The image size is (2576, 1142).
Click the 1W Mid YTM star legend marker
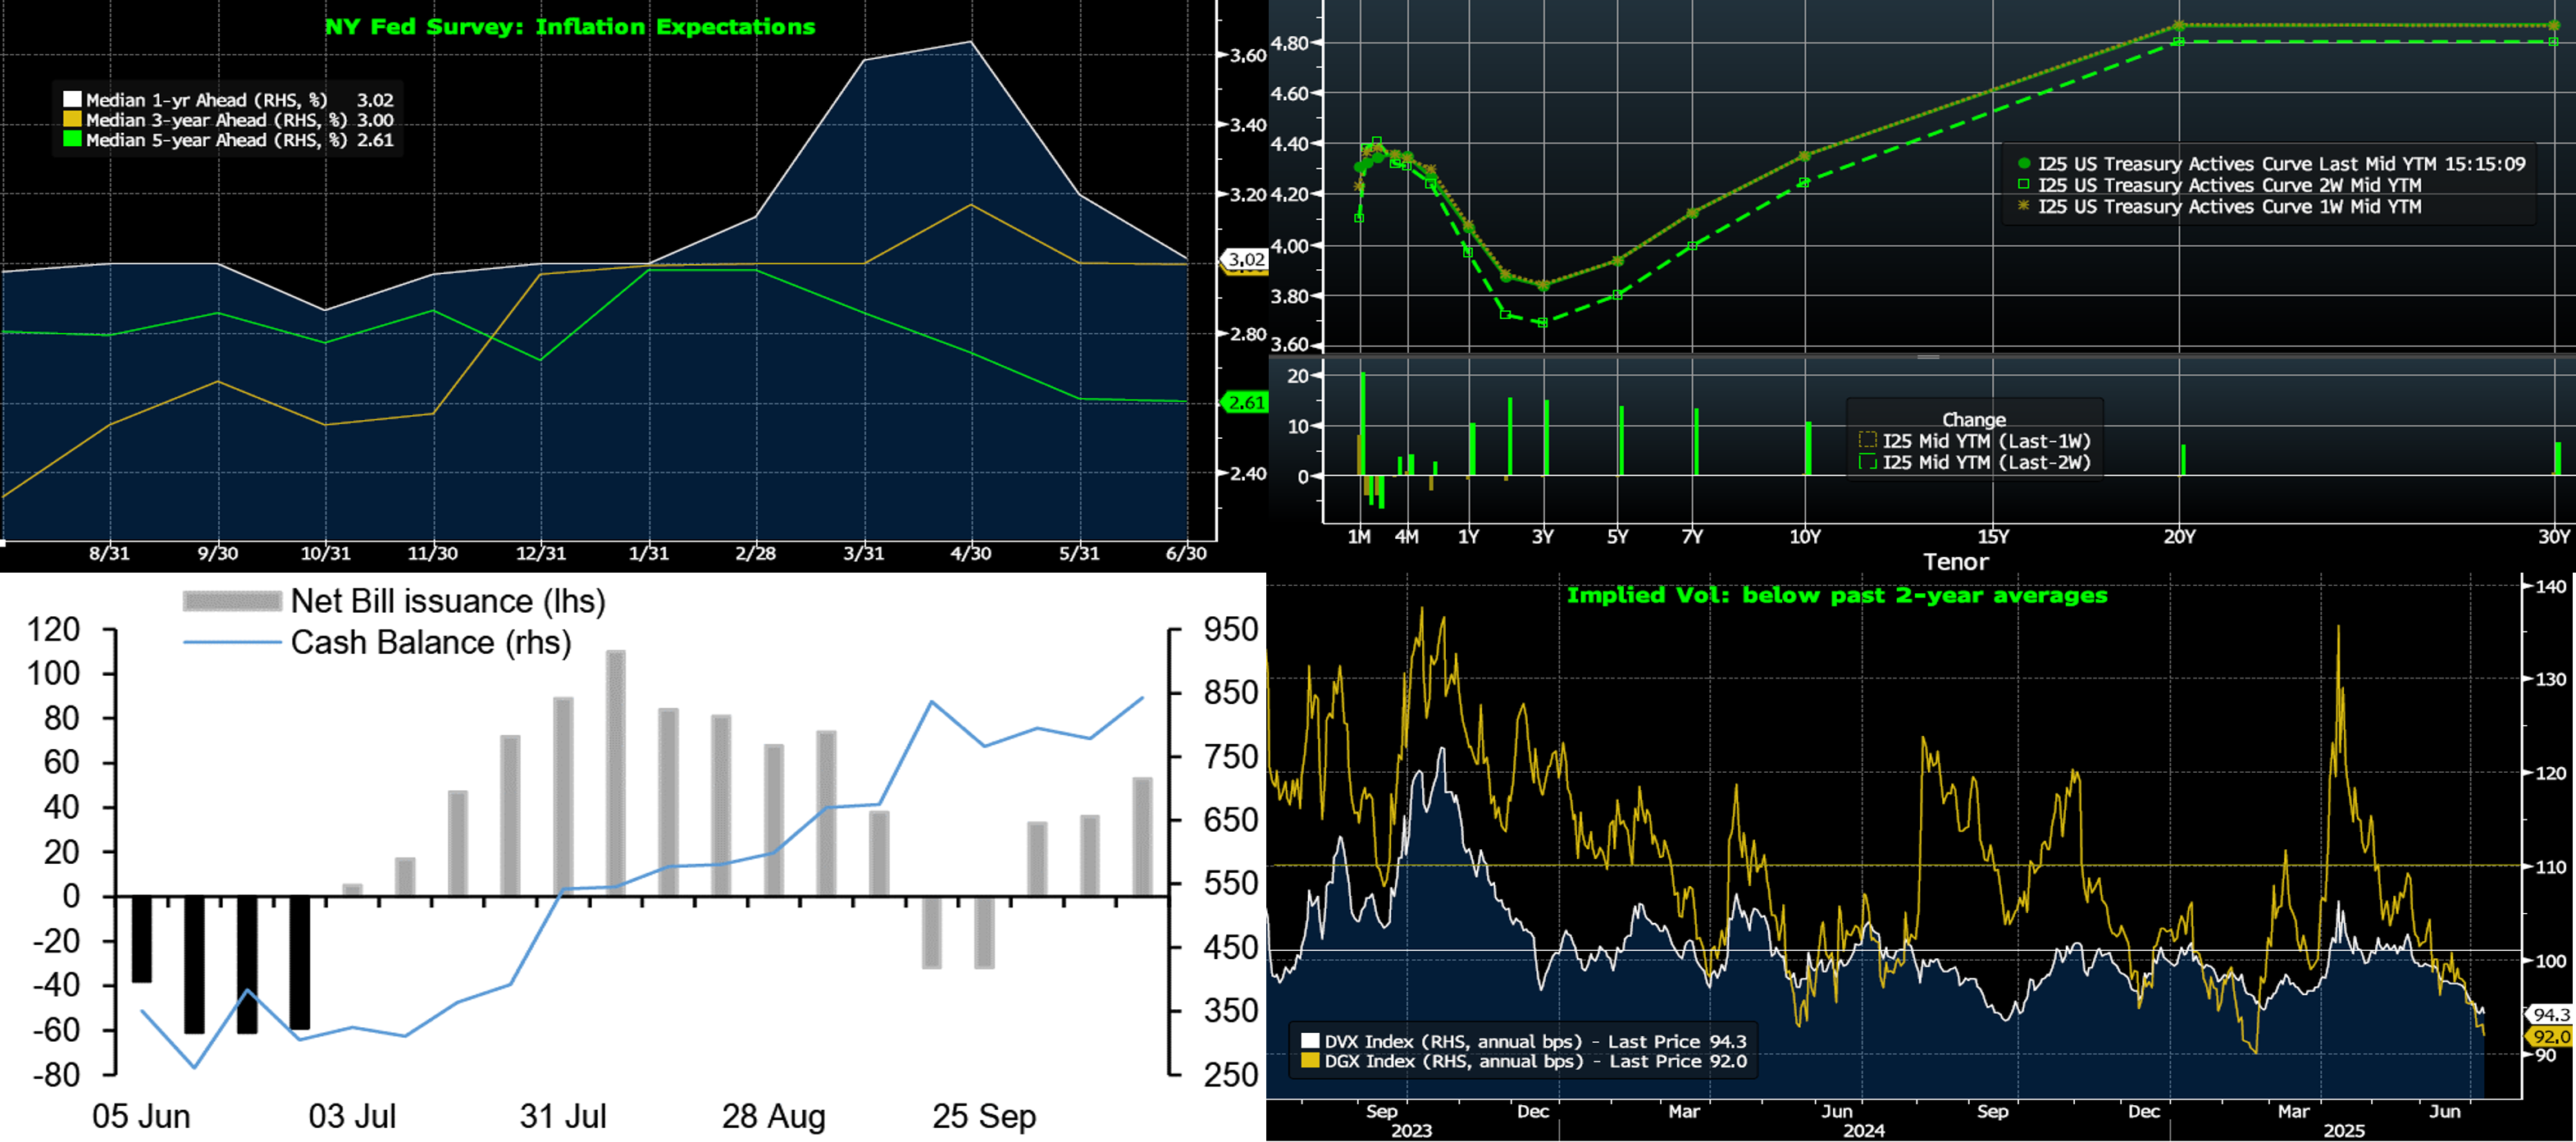[x=2023, y=206]
